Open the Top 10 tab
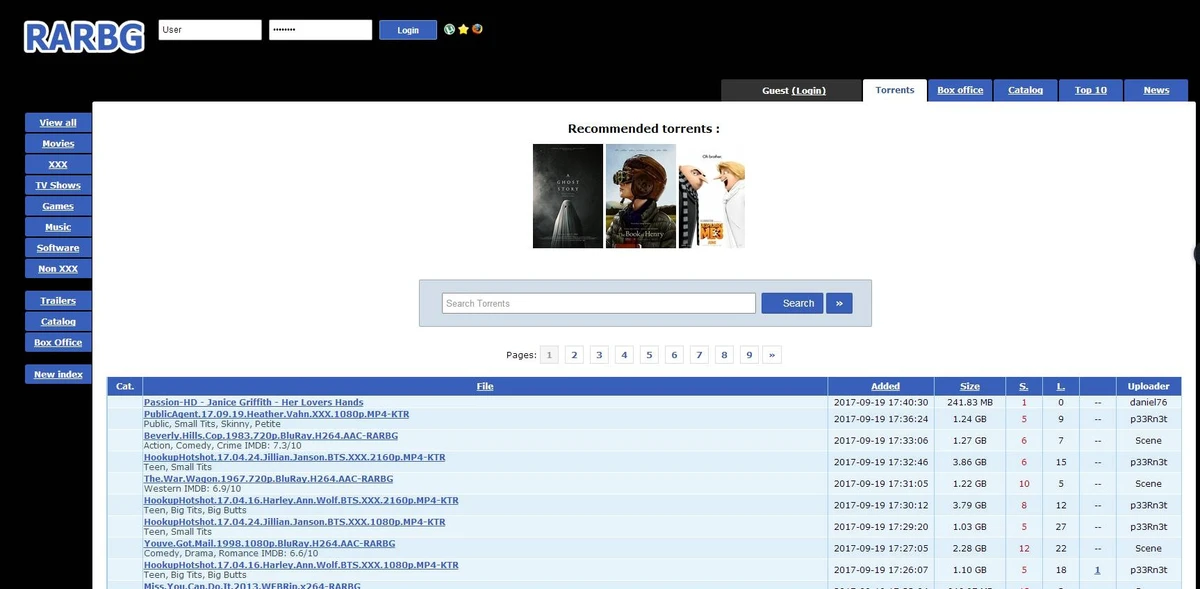This screenshot has width=1200, height=589. [x=1091, y=90]
